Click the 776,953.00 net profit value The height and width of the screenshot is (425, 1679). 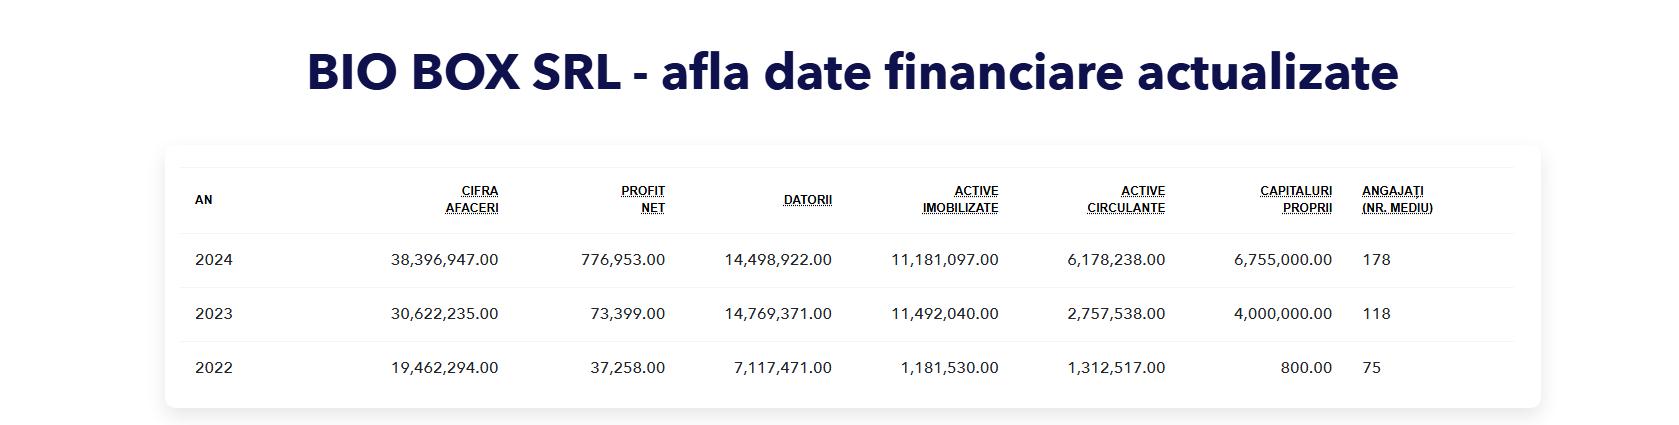coord(623,260)
